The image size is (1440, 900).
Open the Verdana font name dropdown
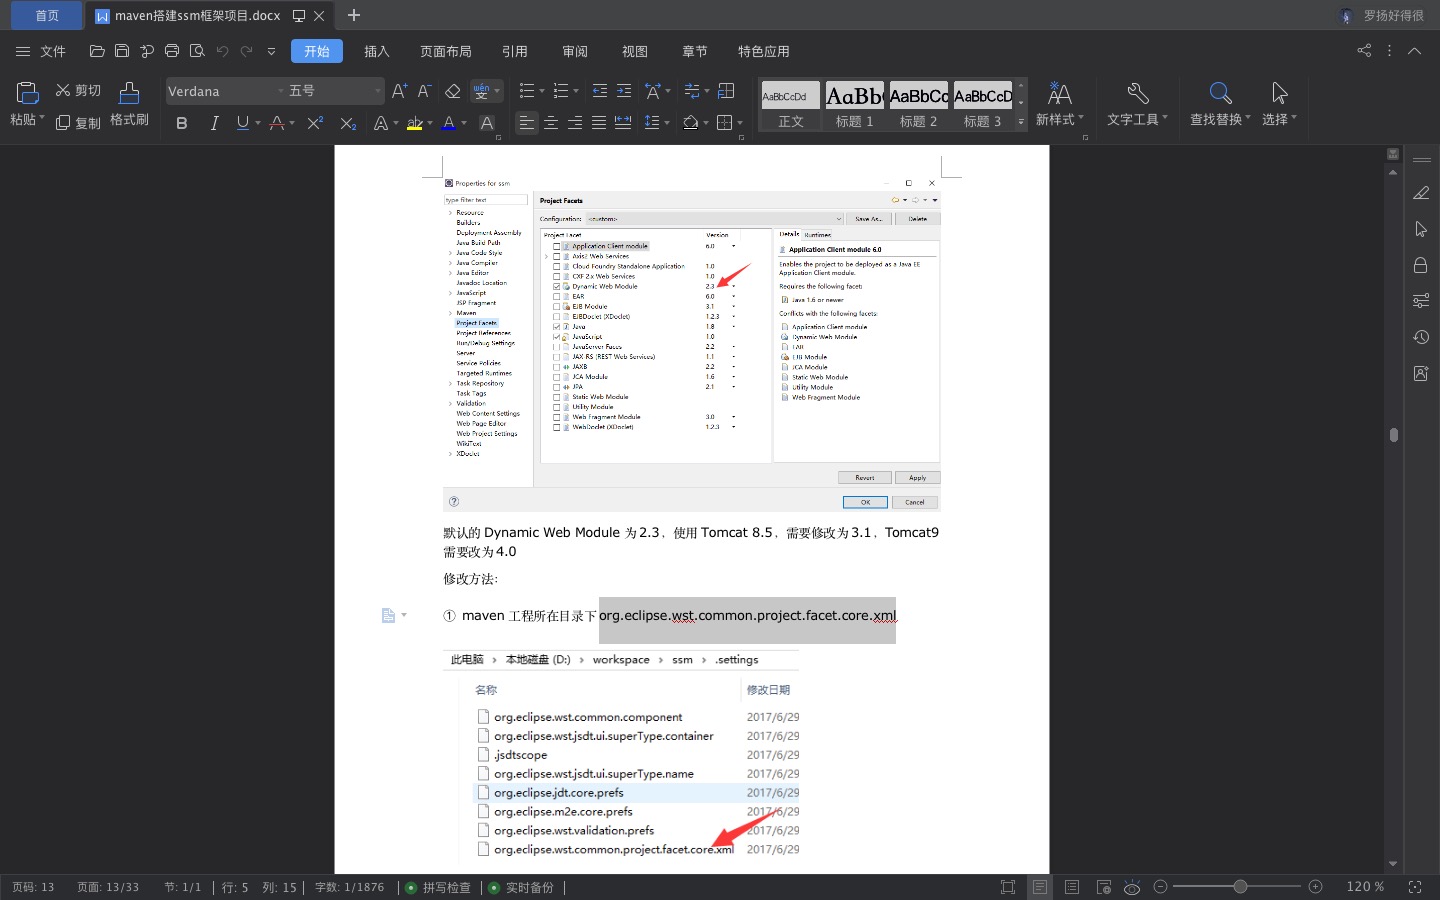pyautogui.click(x=280, y=91)
